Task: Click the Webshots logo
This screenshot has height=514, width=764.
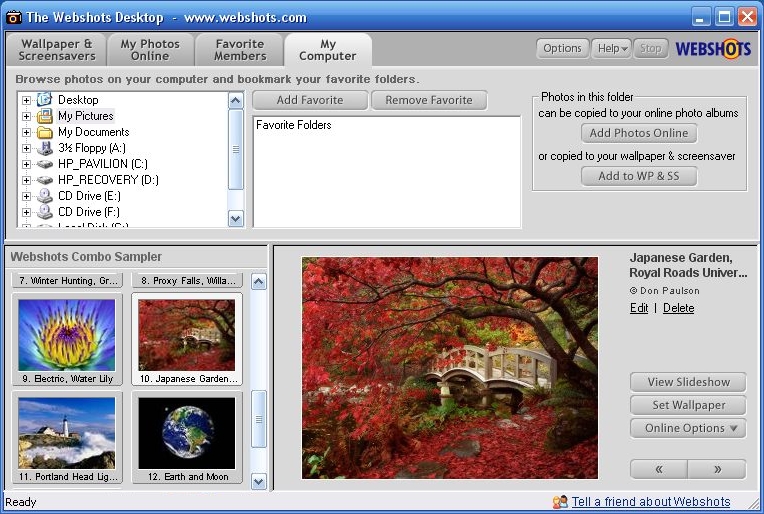Action: (713, 49)
